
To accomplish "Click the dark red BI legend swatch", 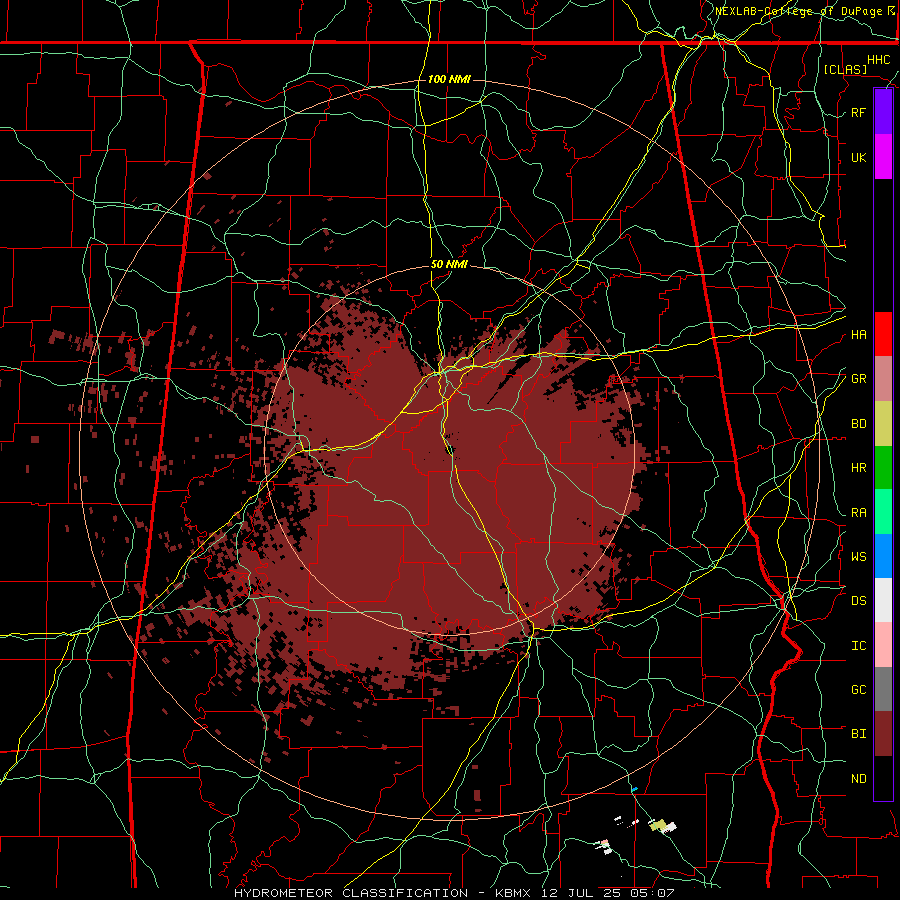I will [x=883, y=734].
